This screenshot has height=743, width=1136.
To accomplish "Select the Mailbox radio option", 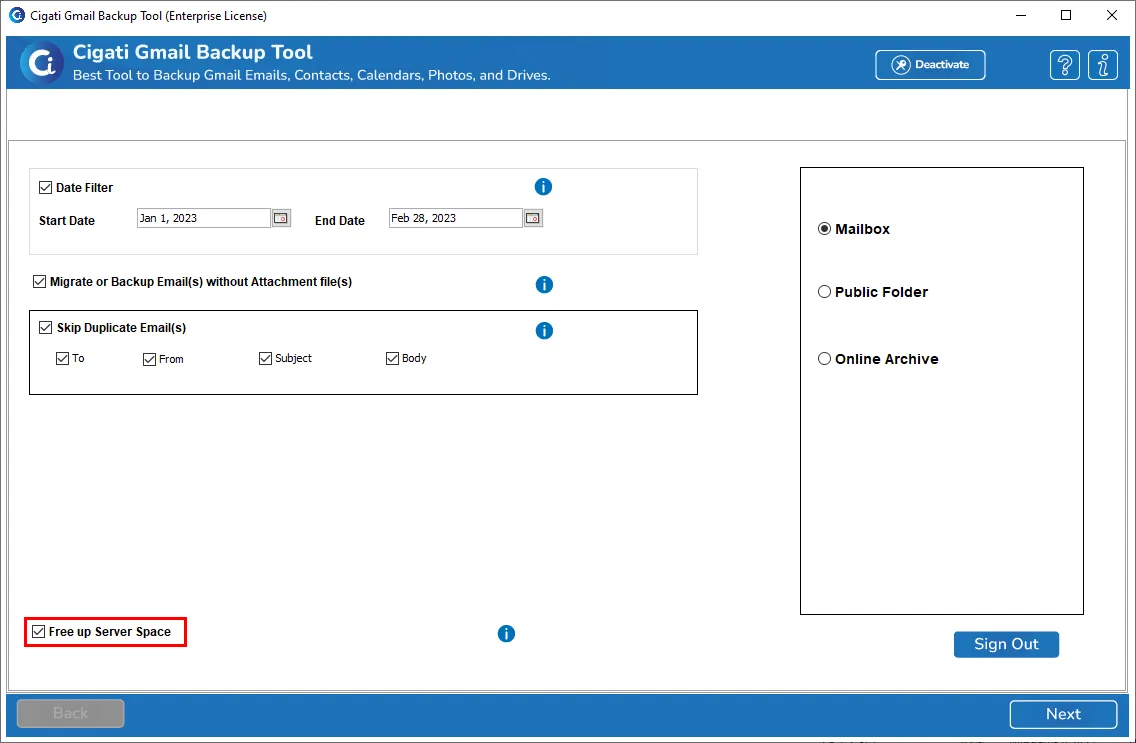I will pos(824,229).
